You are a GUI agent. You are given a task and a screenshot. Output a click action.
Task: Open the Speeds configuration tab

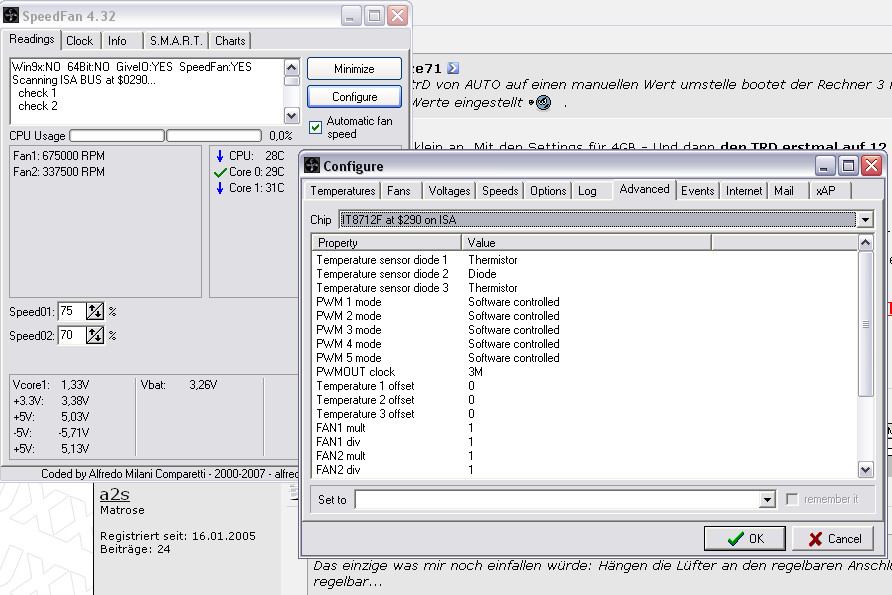[x=500, y=191]
